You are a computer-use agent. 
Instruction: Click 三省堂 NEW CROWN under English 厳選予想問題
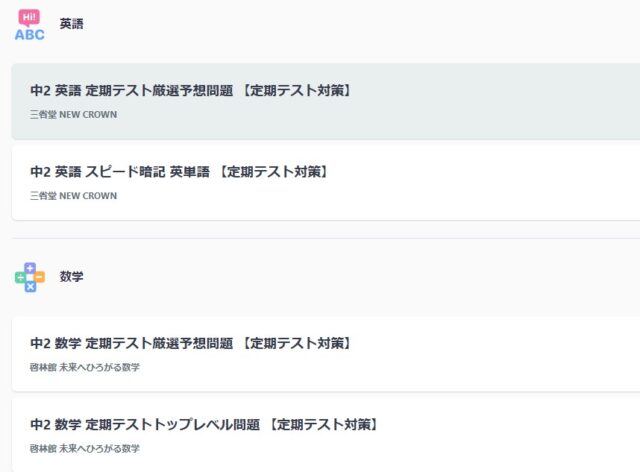click(x=73, y=115)
